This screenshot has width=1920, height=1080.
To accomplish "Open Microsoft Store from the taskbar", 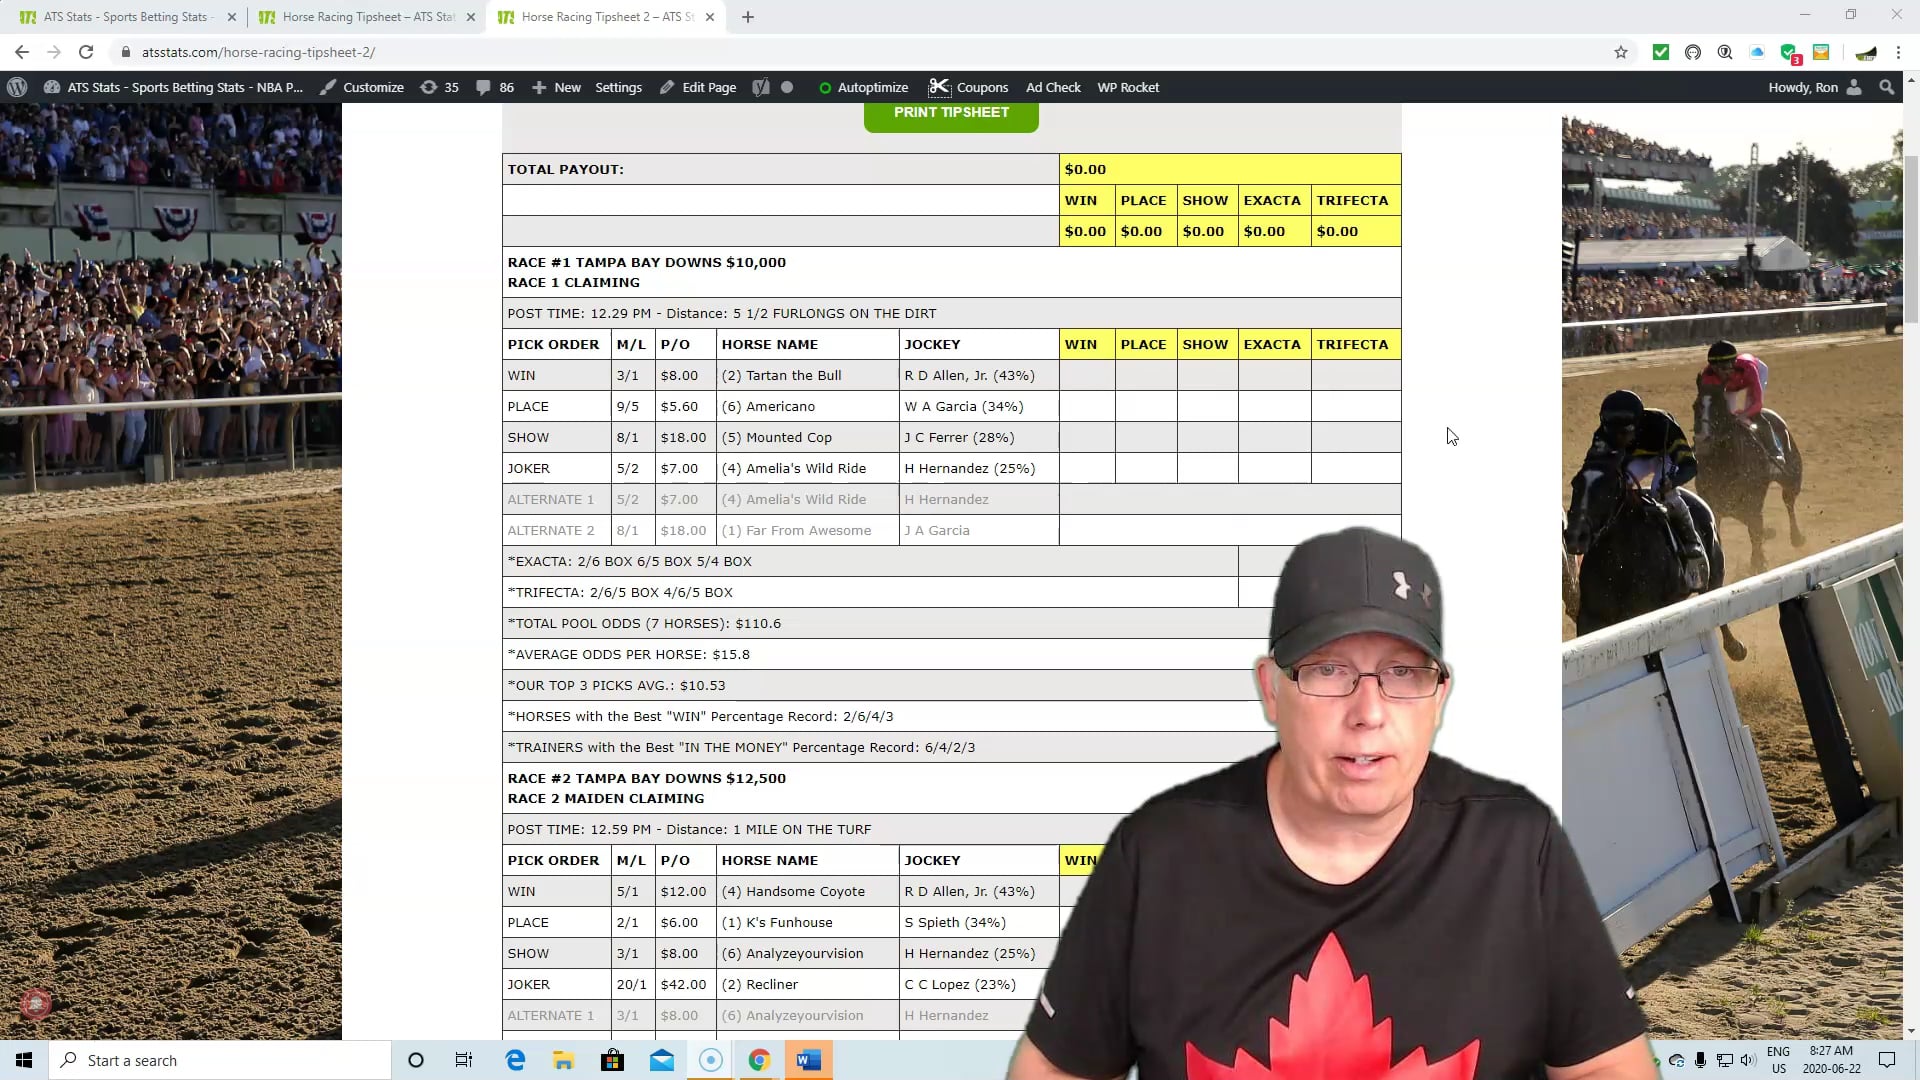I will [612, 1060].
